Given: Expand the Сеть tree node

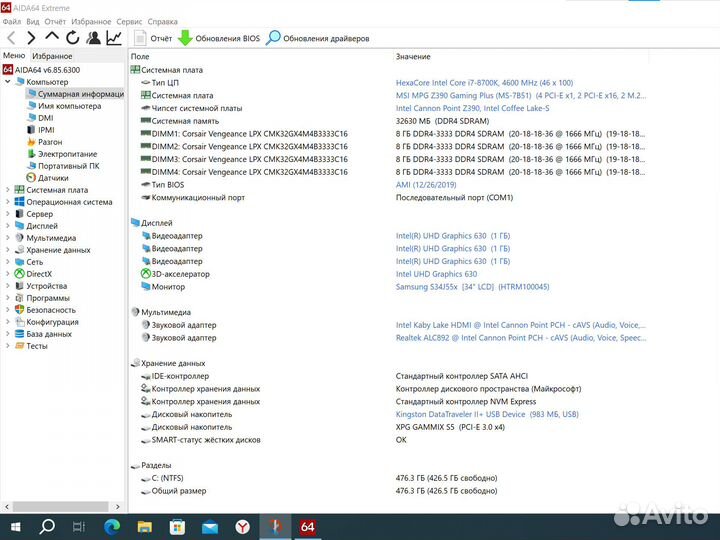Looking at the screenshot, I should (x=7, y=262).
